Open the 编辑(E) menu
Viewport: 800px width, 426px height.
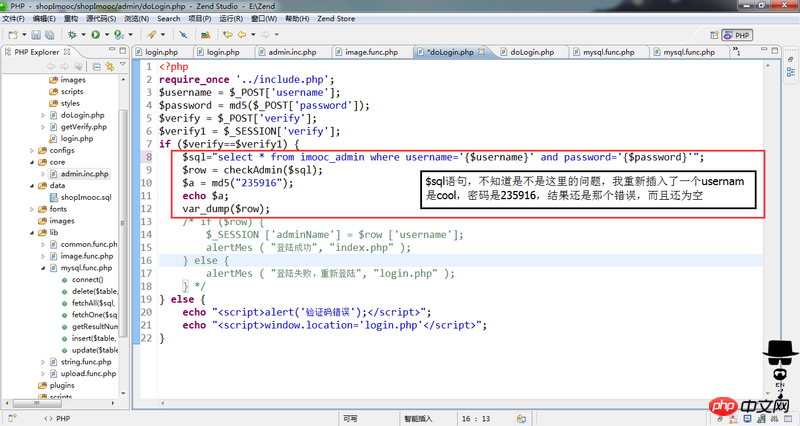[44, 19]
